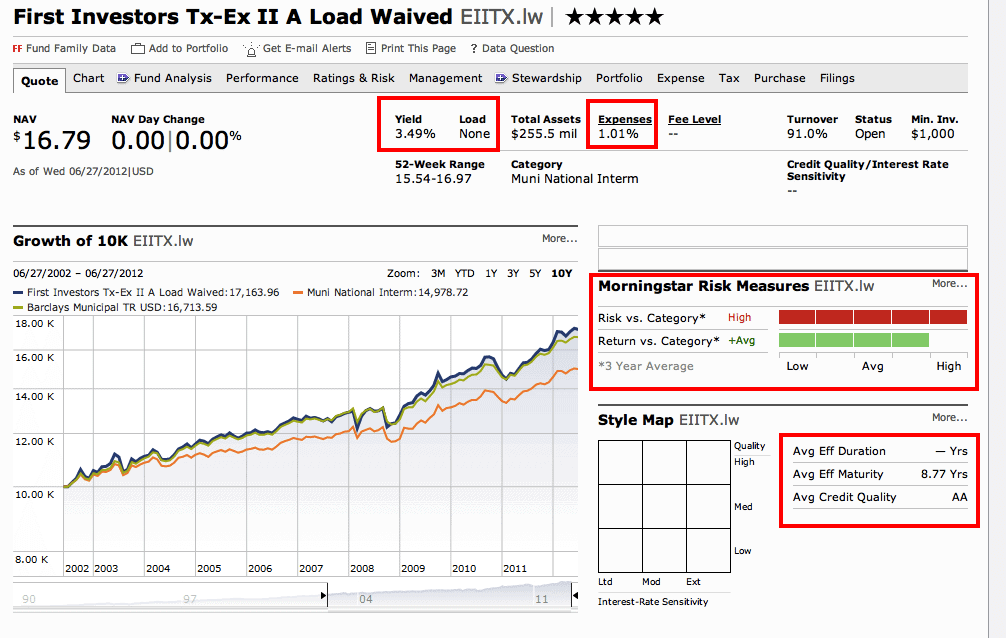Viewport: 1006px width, 638px height.
Task: Set chart zoom to 5Y
Action: pos(535,273)
